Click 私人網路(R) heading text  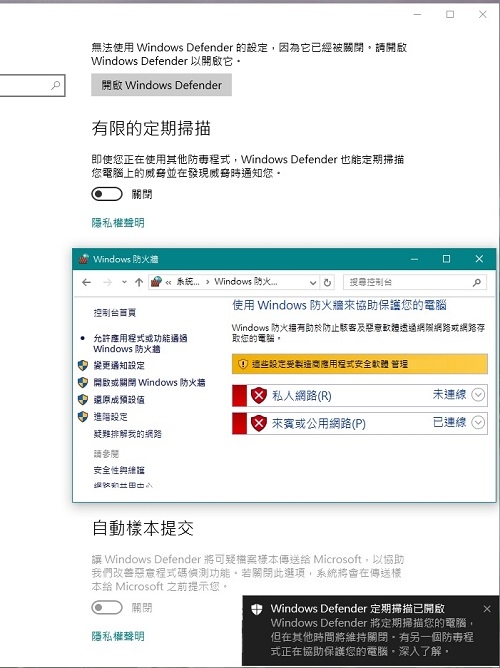tap(302, 396)
